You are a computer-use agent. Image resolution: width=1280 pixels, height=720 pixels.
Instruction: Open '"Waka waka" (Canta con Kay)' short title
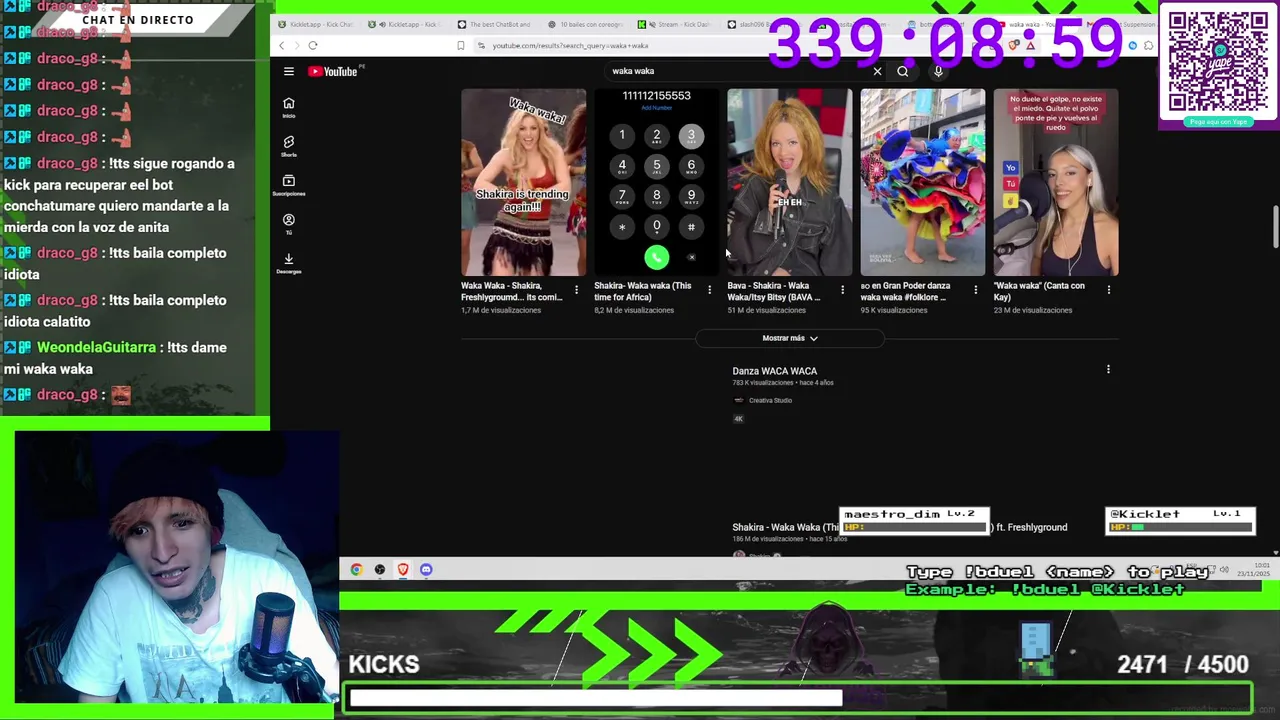pyautogui.click(x=1039, y=291)
